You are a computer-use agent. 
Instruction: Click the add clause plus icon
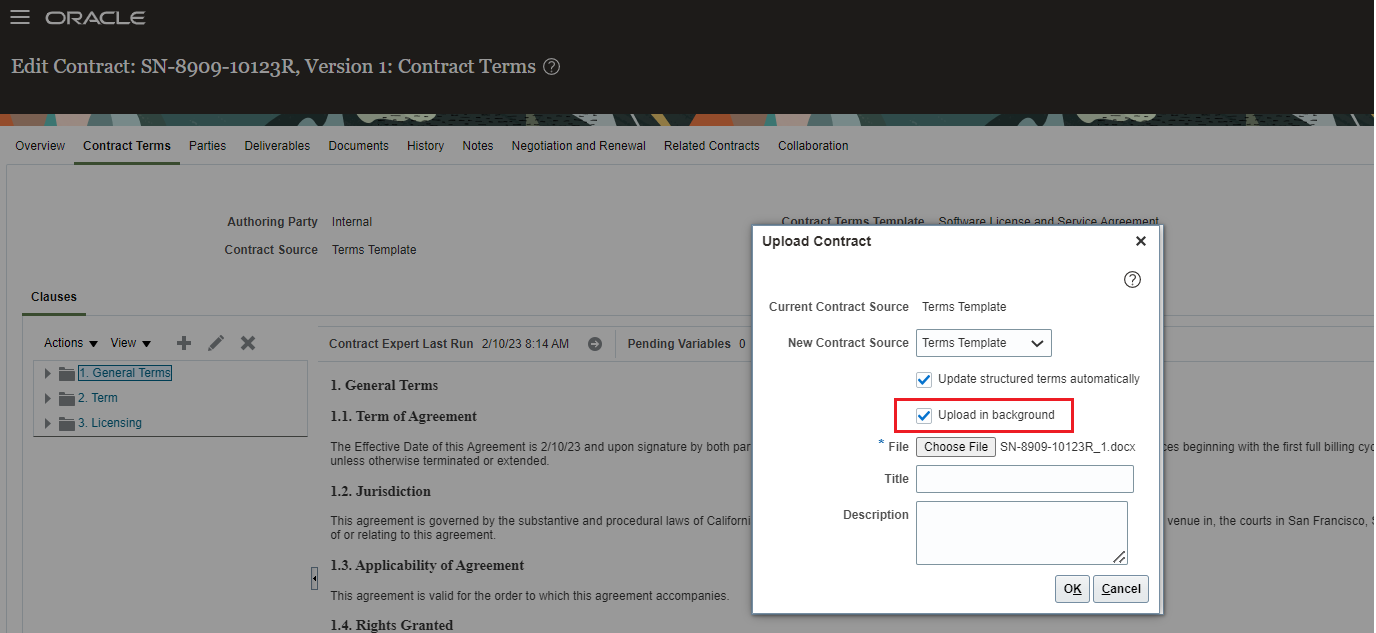(184, 343)
